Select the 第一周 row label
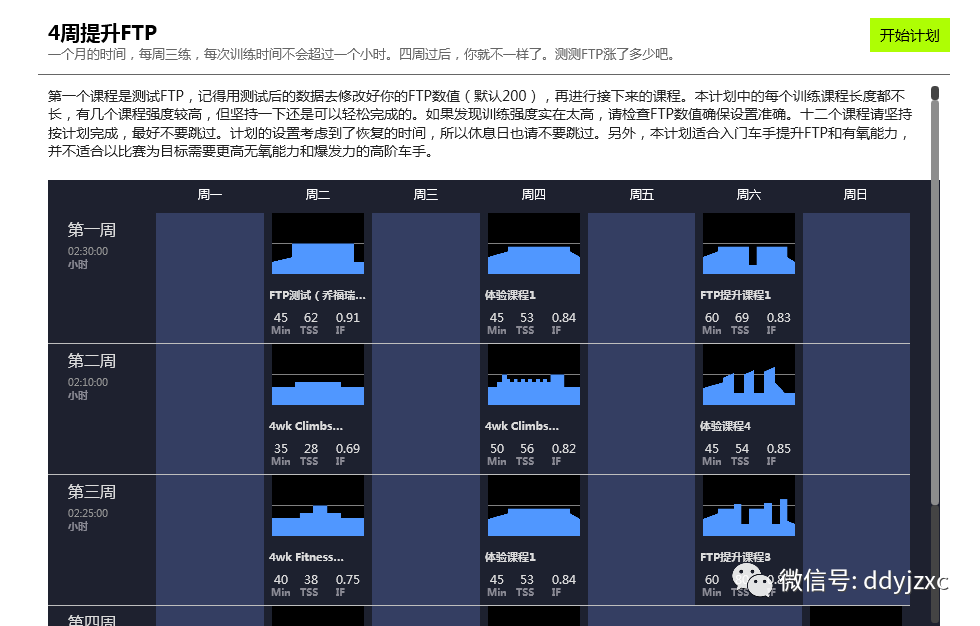 pos(92,230)
